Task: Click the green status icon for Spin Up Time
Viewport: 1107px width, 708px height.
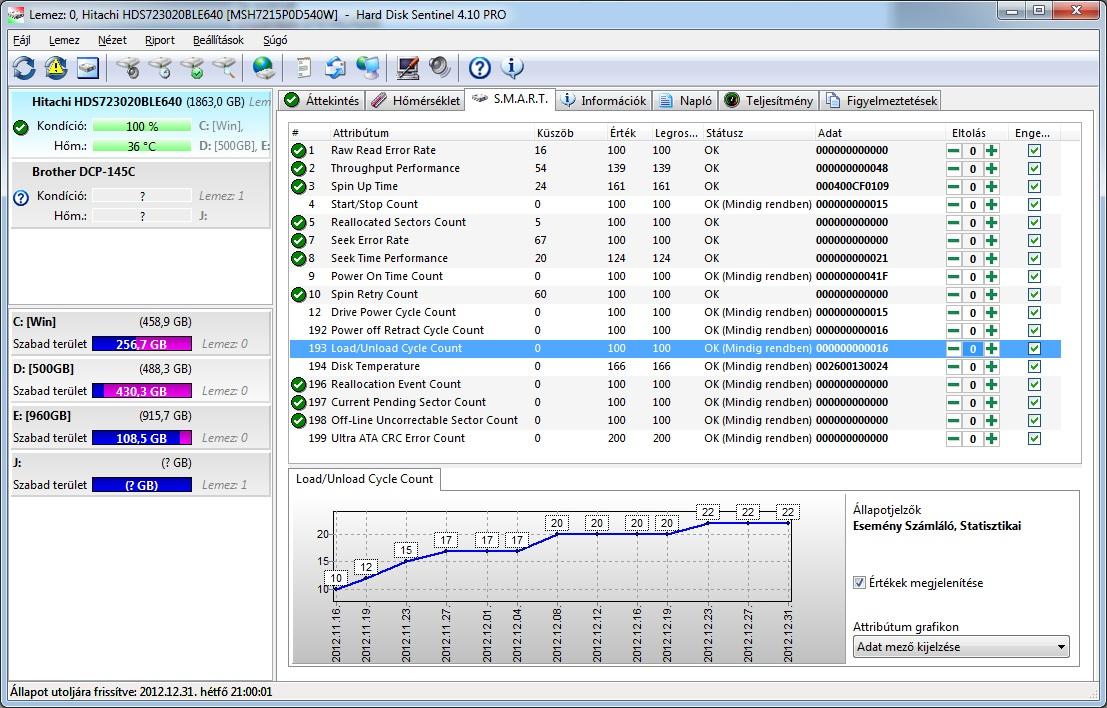Action: [x=299, y=186]
